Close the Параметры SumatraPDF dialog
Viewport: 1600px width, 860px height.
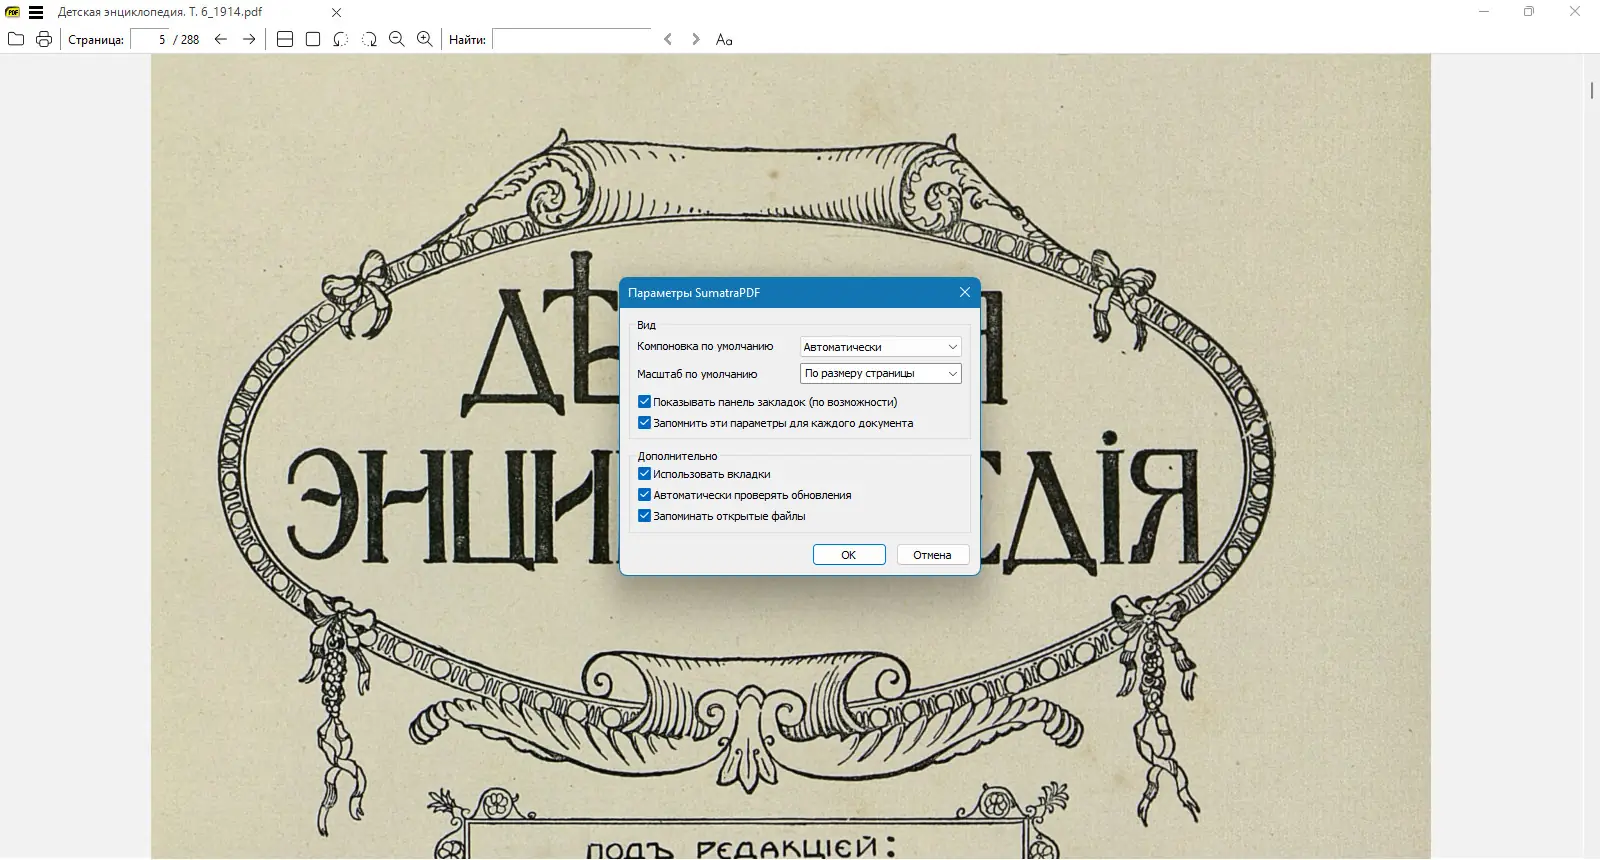965,292
